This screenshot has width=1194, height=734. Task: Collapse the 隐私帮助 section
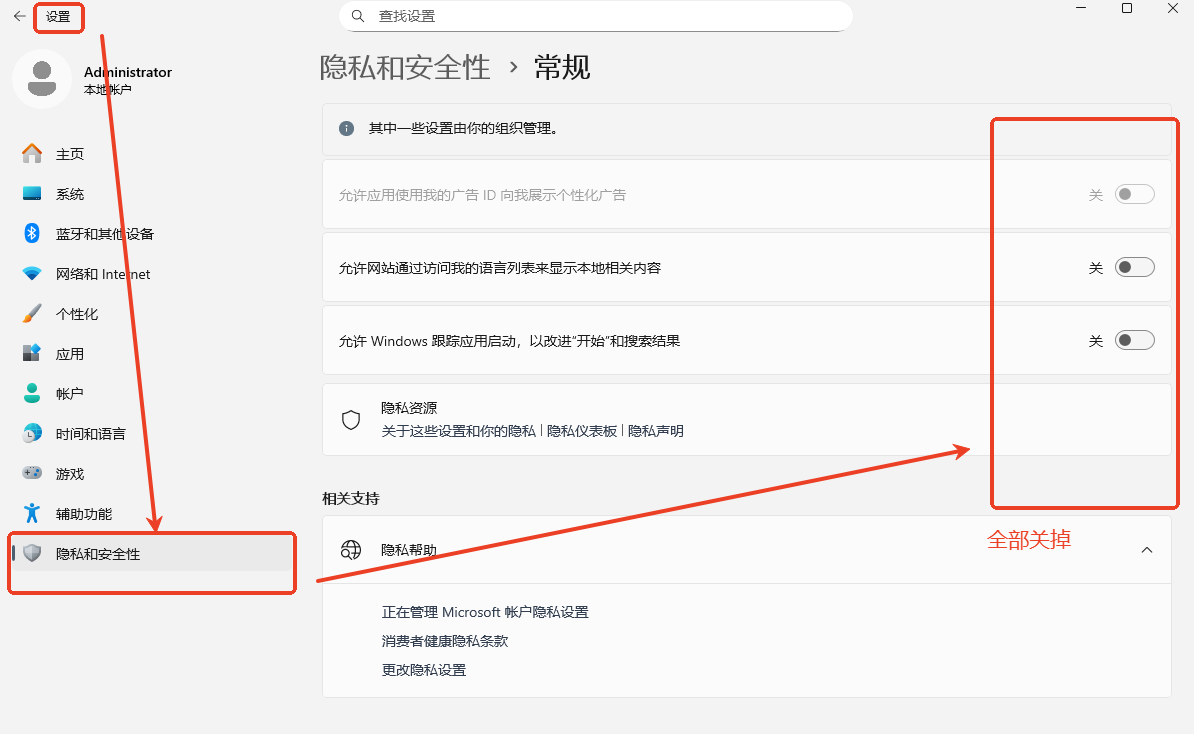(x=1147, y=549)
